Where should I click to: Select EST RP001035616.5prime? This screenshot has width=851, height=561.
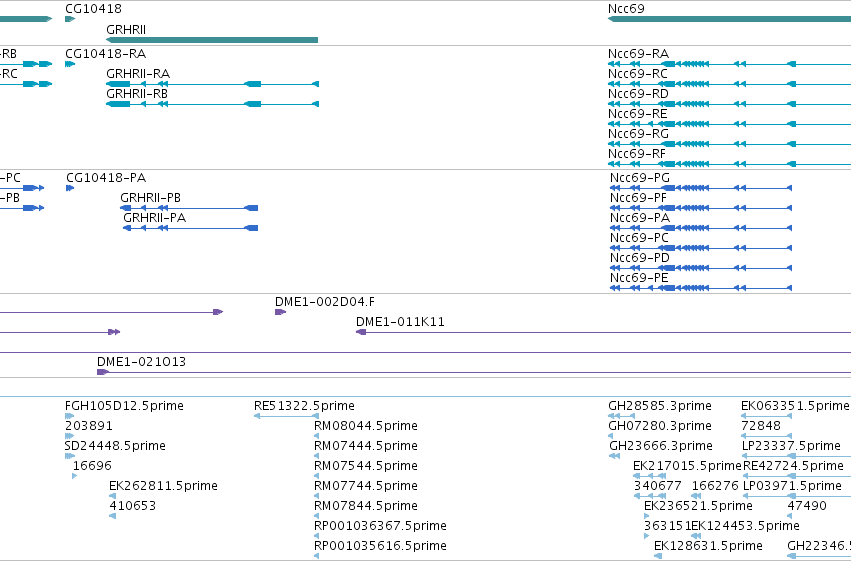tap(380, 546)
